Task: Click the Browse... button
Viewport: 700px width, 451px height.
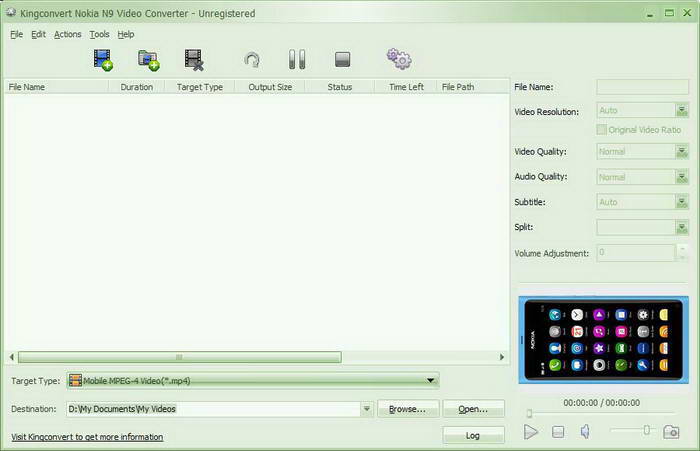Action: pyautogui.click(x=408, y=409)
